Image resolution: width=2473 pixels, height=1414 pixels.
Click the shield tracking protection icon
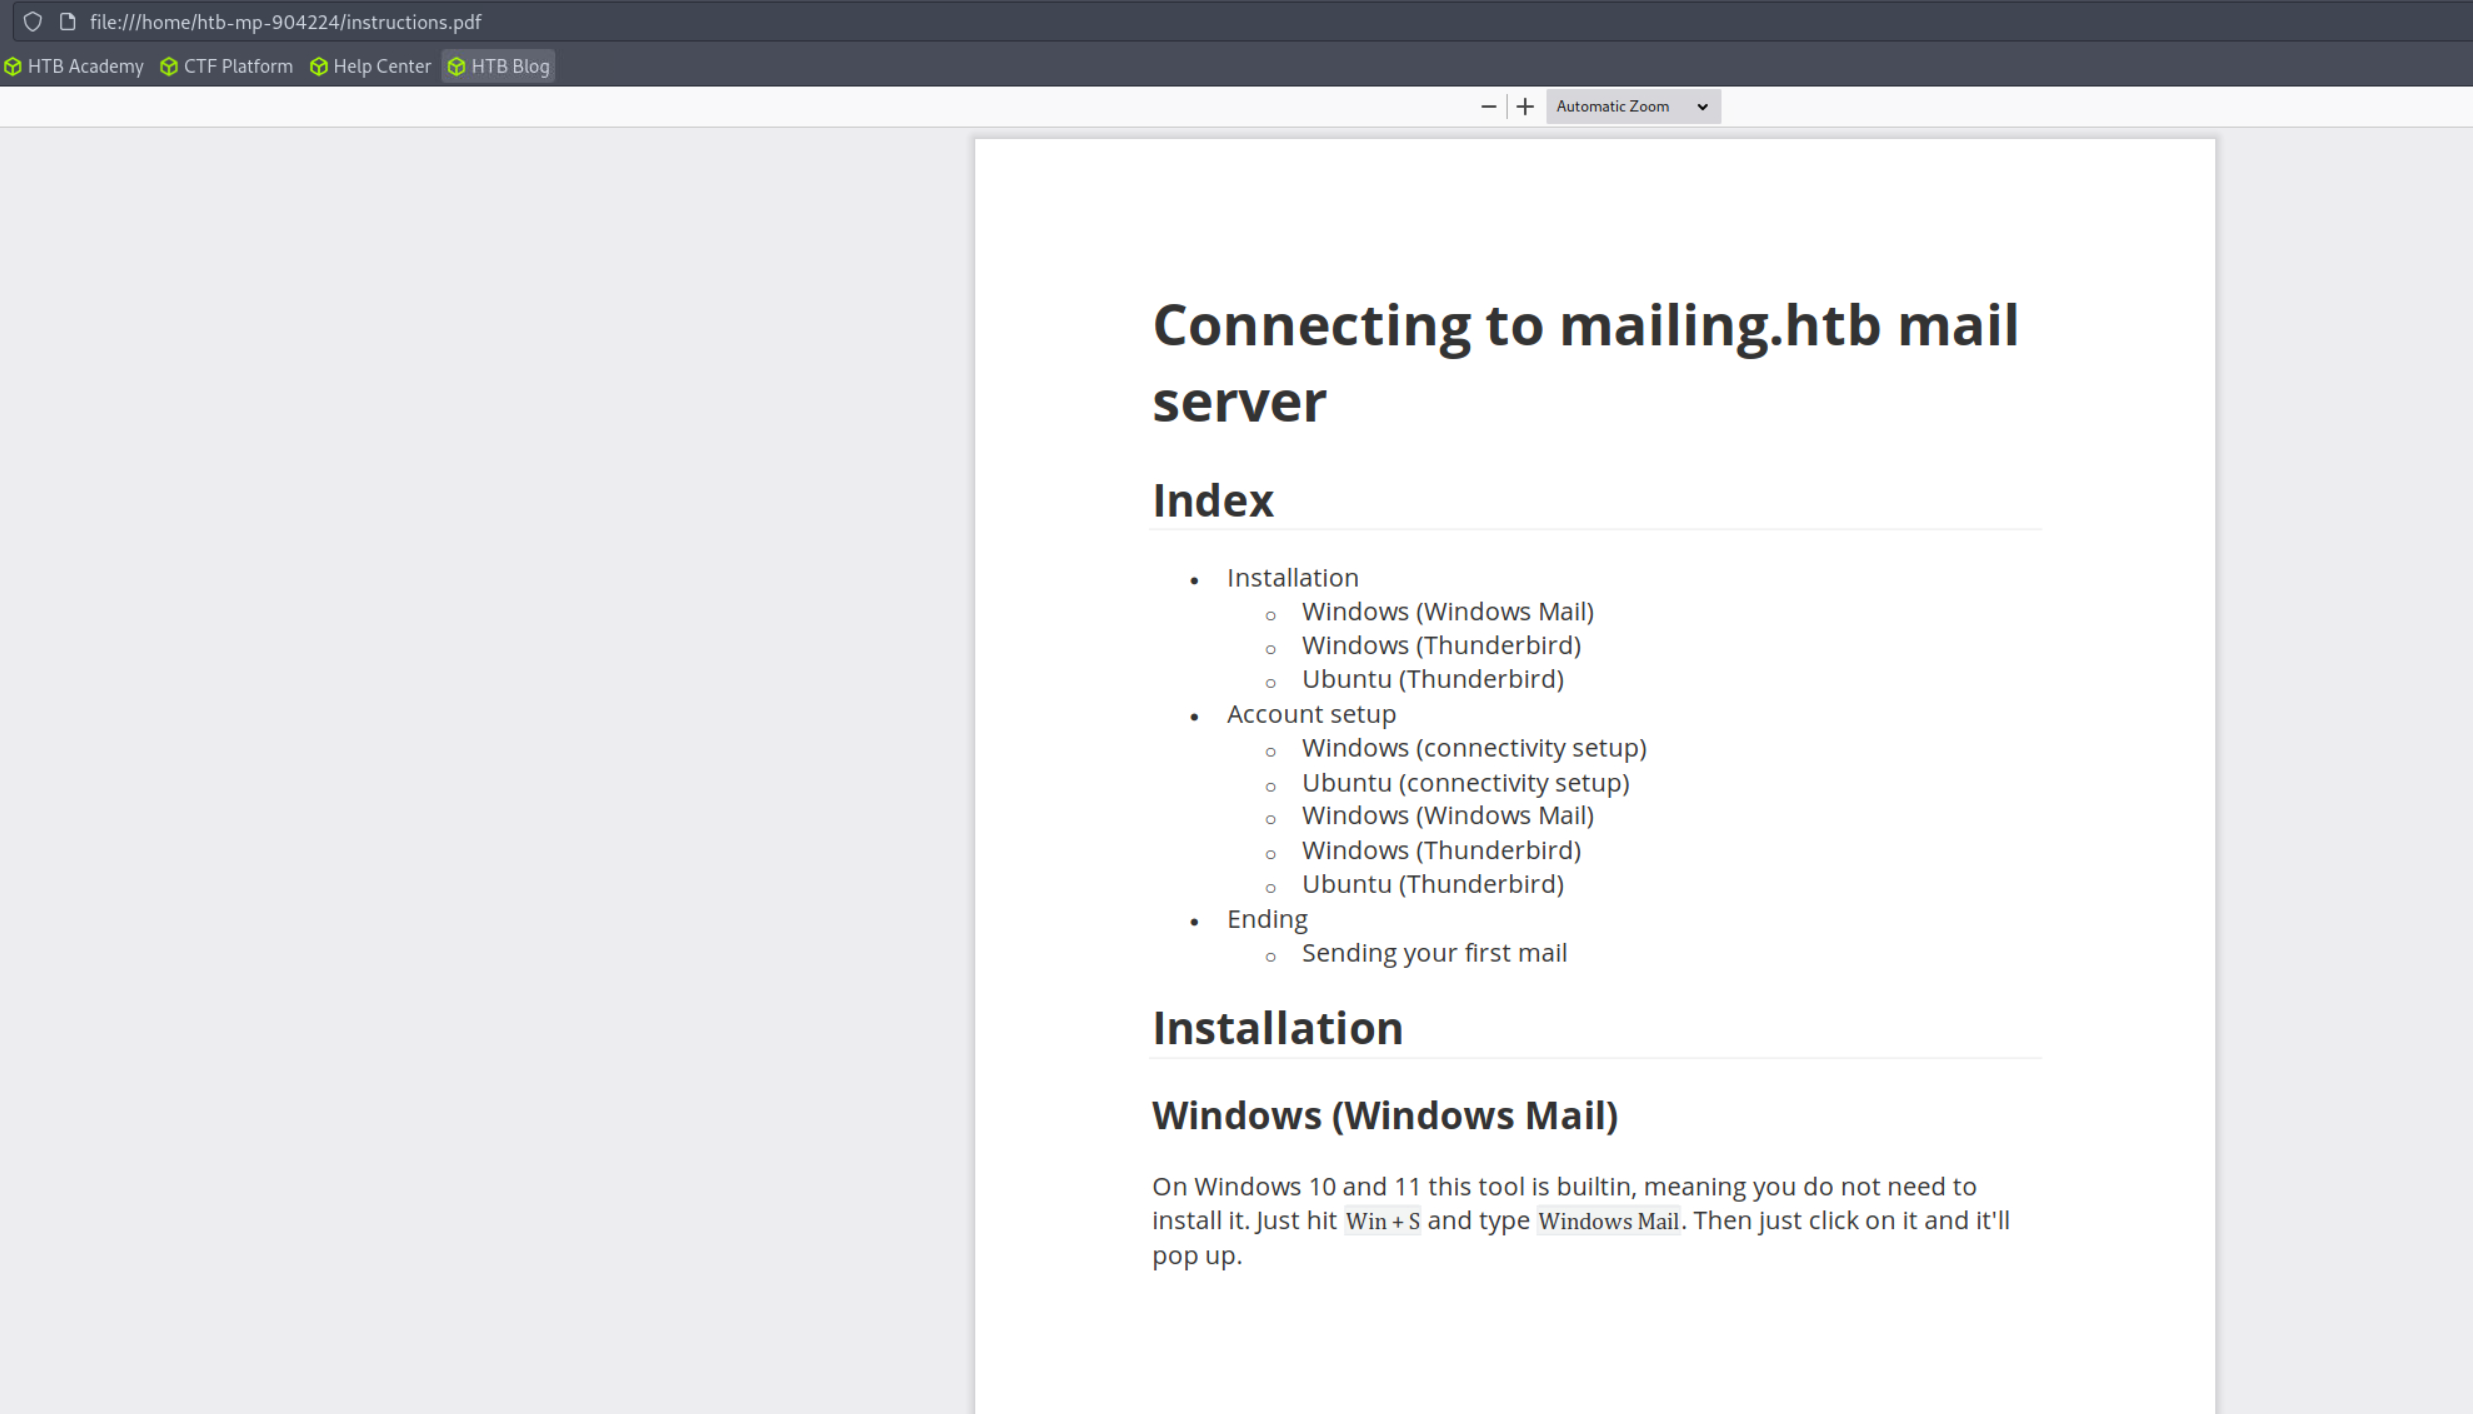(32, 21)
